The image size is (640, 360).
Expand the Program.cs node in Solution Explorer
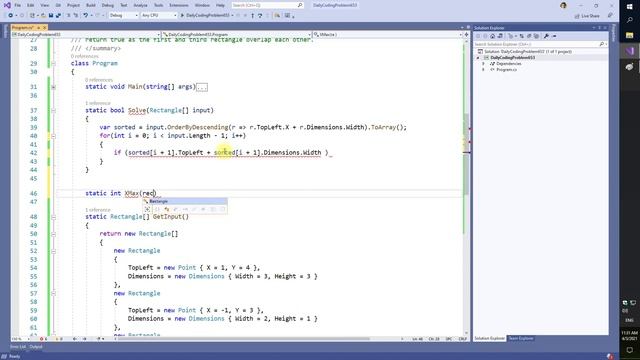483,70
